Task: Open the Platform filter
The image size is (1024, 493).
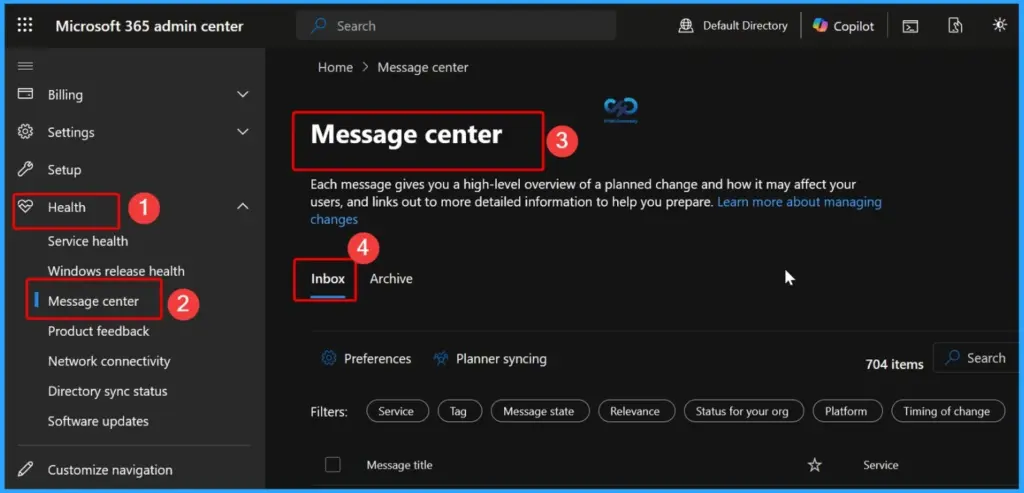Action: pos(846,411)
